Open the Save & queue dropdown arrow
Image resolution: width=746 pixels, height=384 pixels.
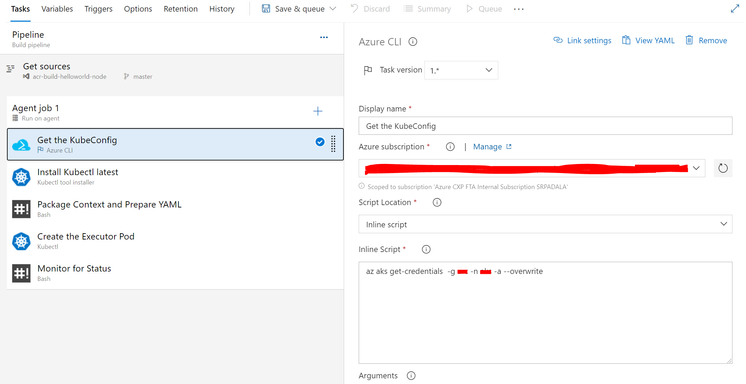[333, 9]
